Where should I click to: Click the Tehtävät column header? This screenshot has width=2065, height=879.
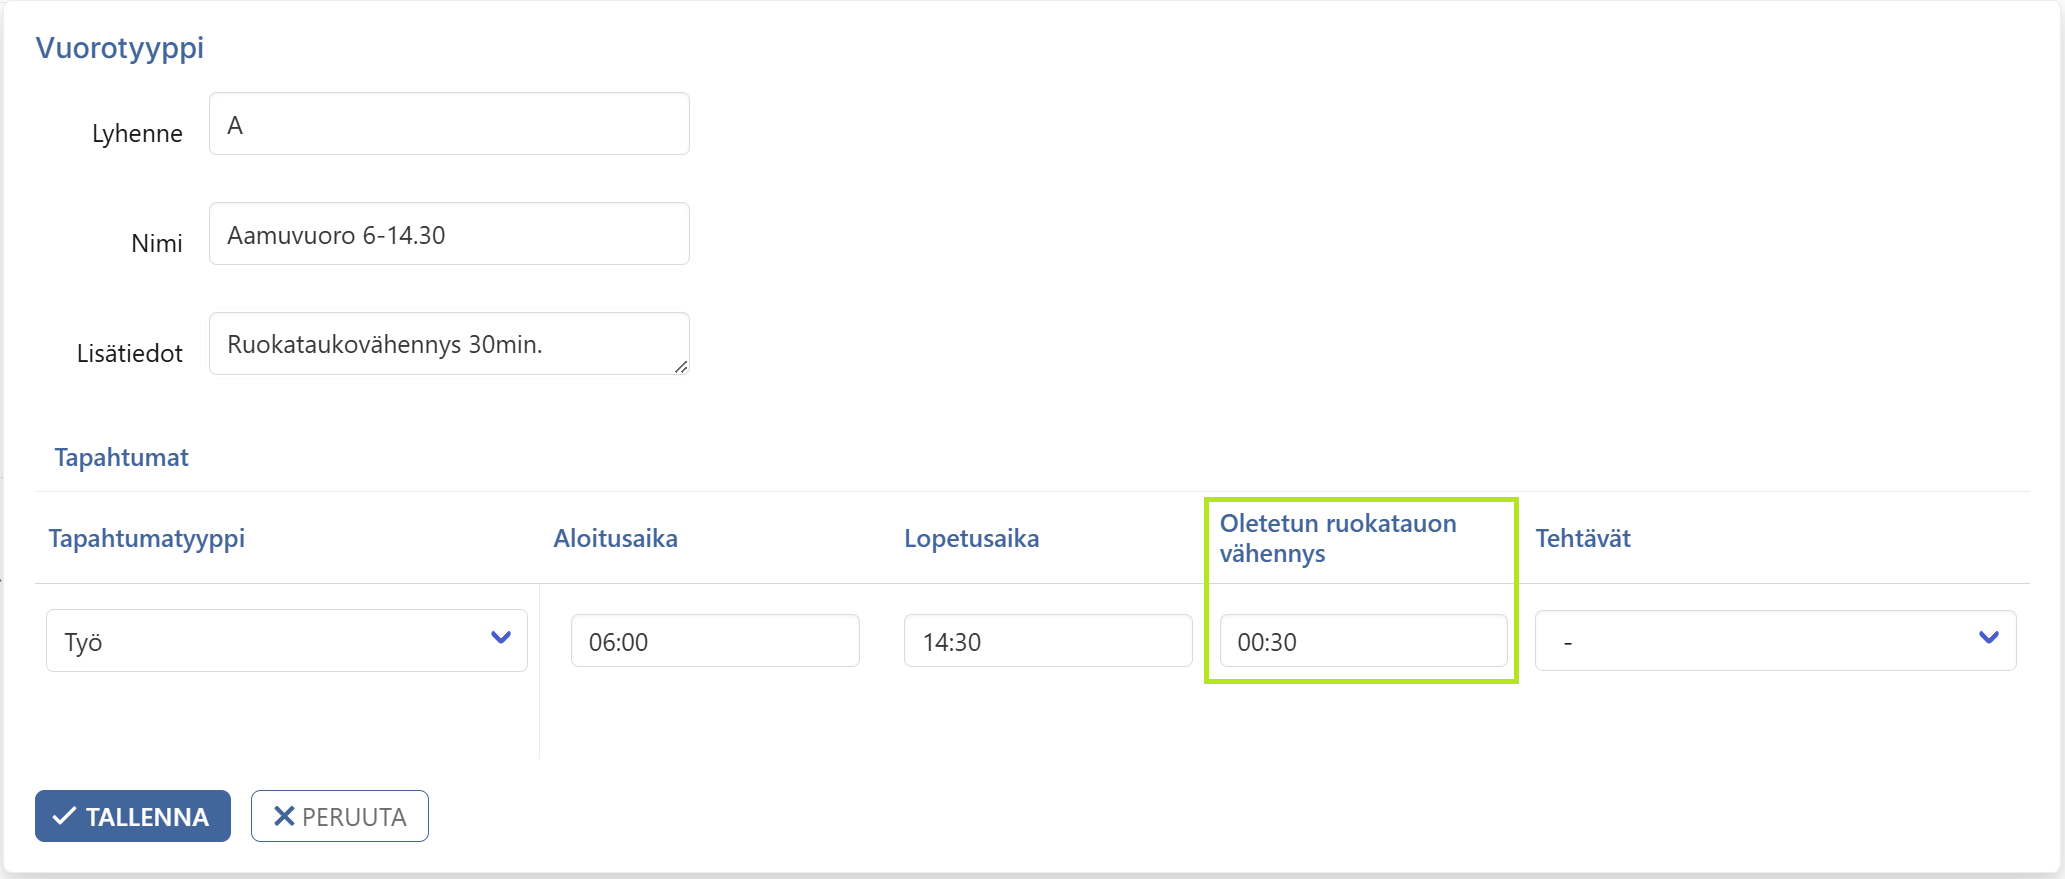point(1583,538)
